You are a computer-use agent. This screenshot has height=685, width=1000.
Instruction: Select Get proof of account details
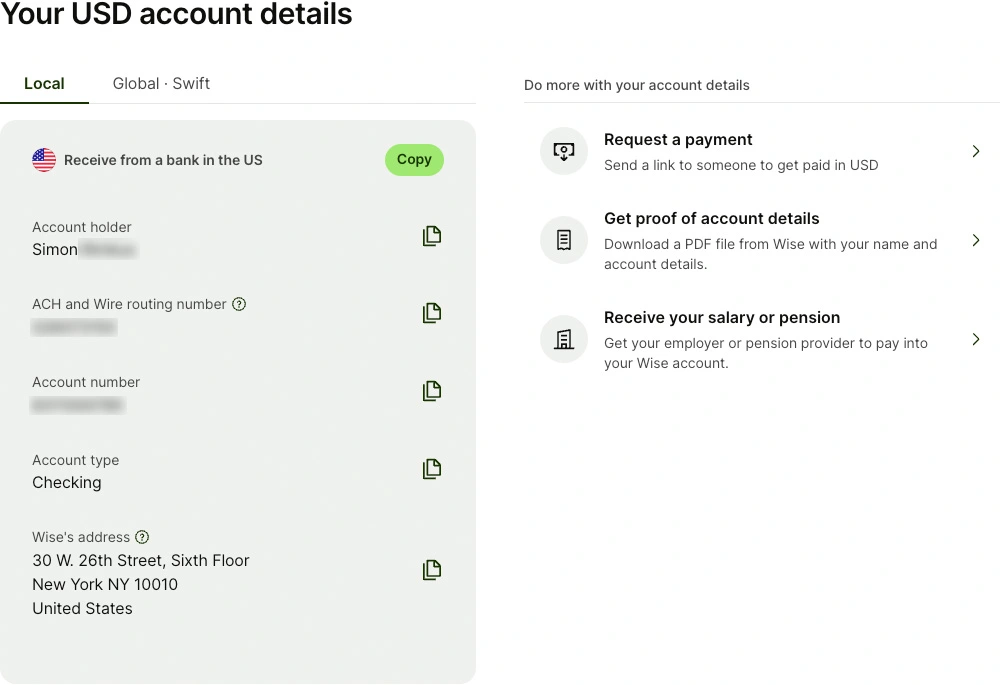[711, 219]
